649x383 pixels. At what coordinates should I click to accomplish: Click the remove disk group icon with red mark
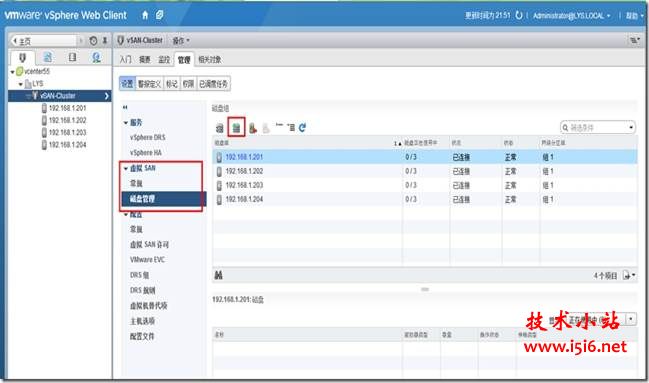click(x=252, y=128)
